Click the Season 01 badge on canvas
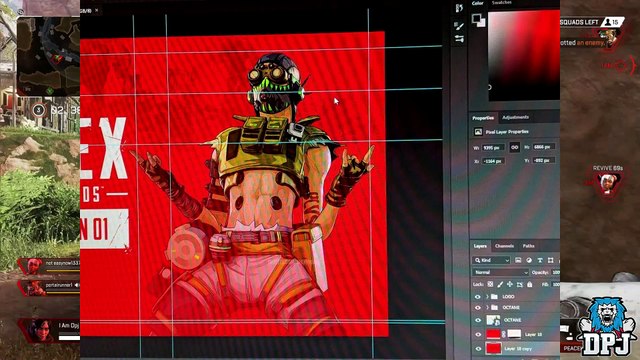Screen dimensions: 640x360 104,229
